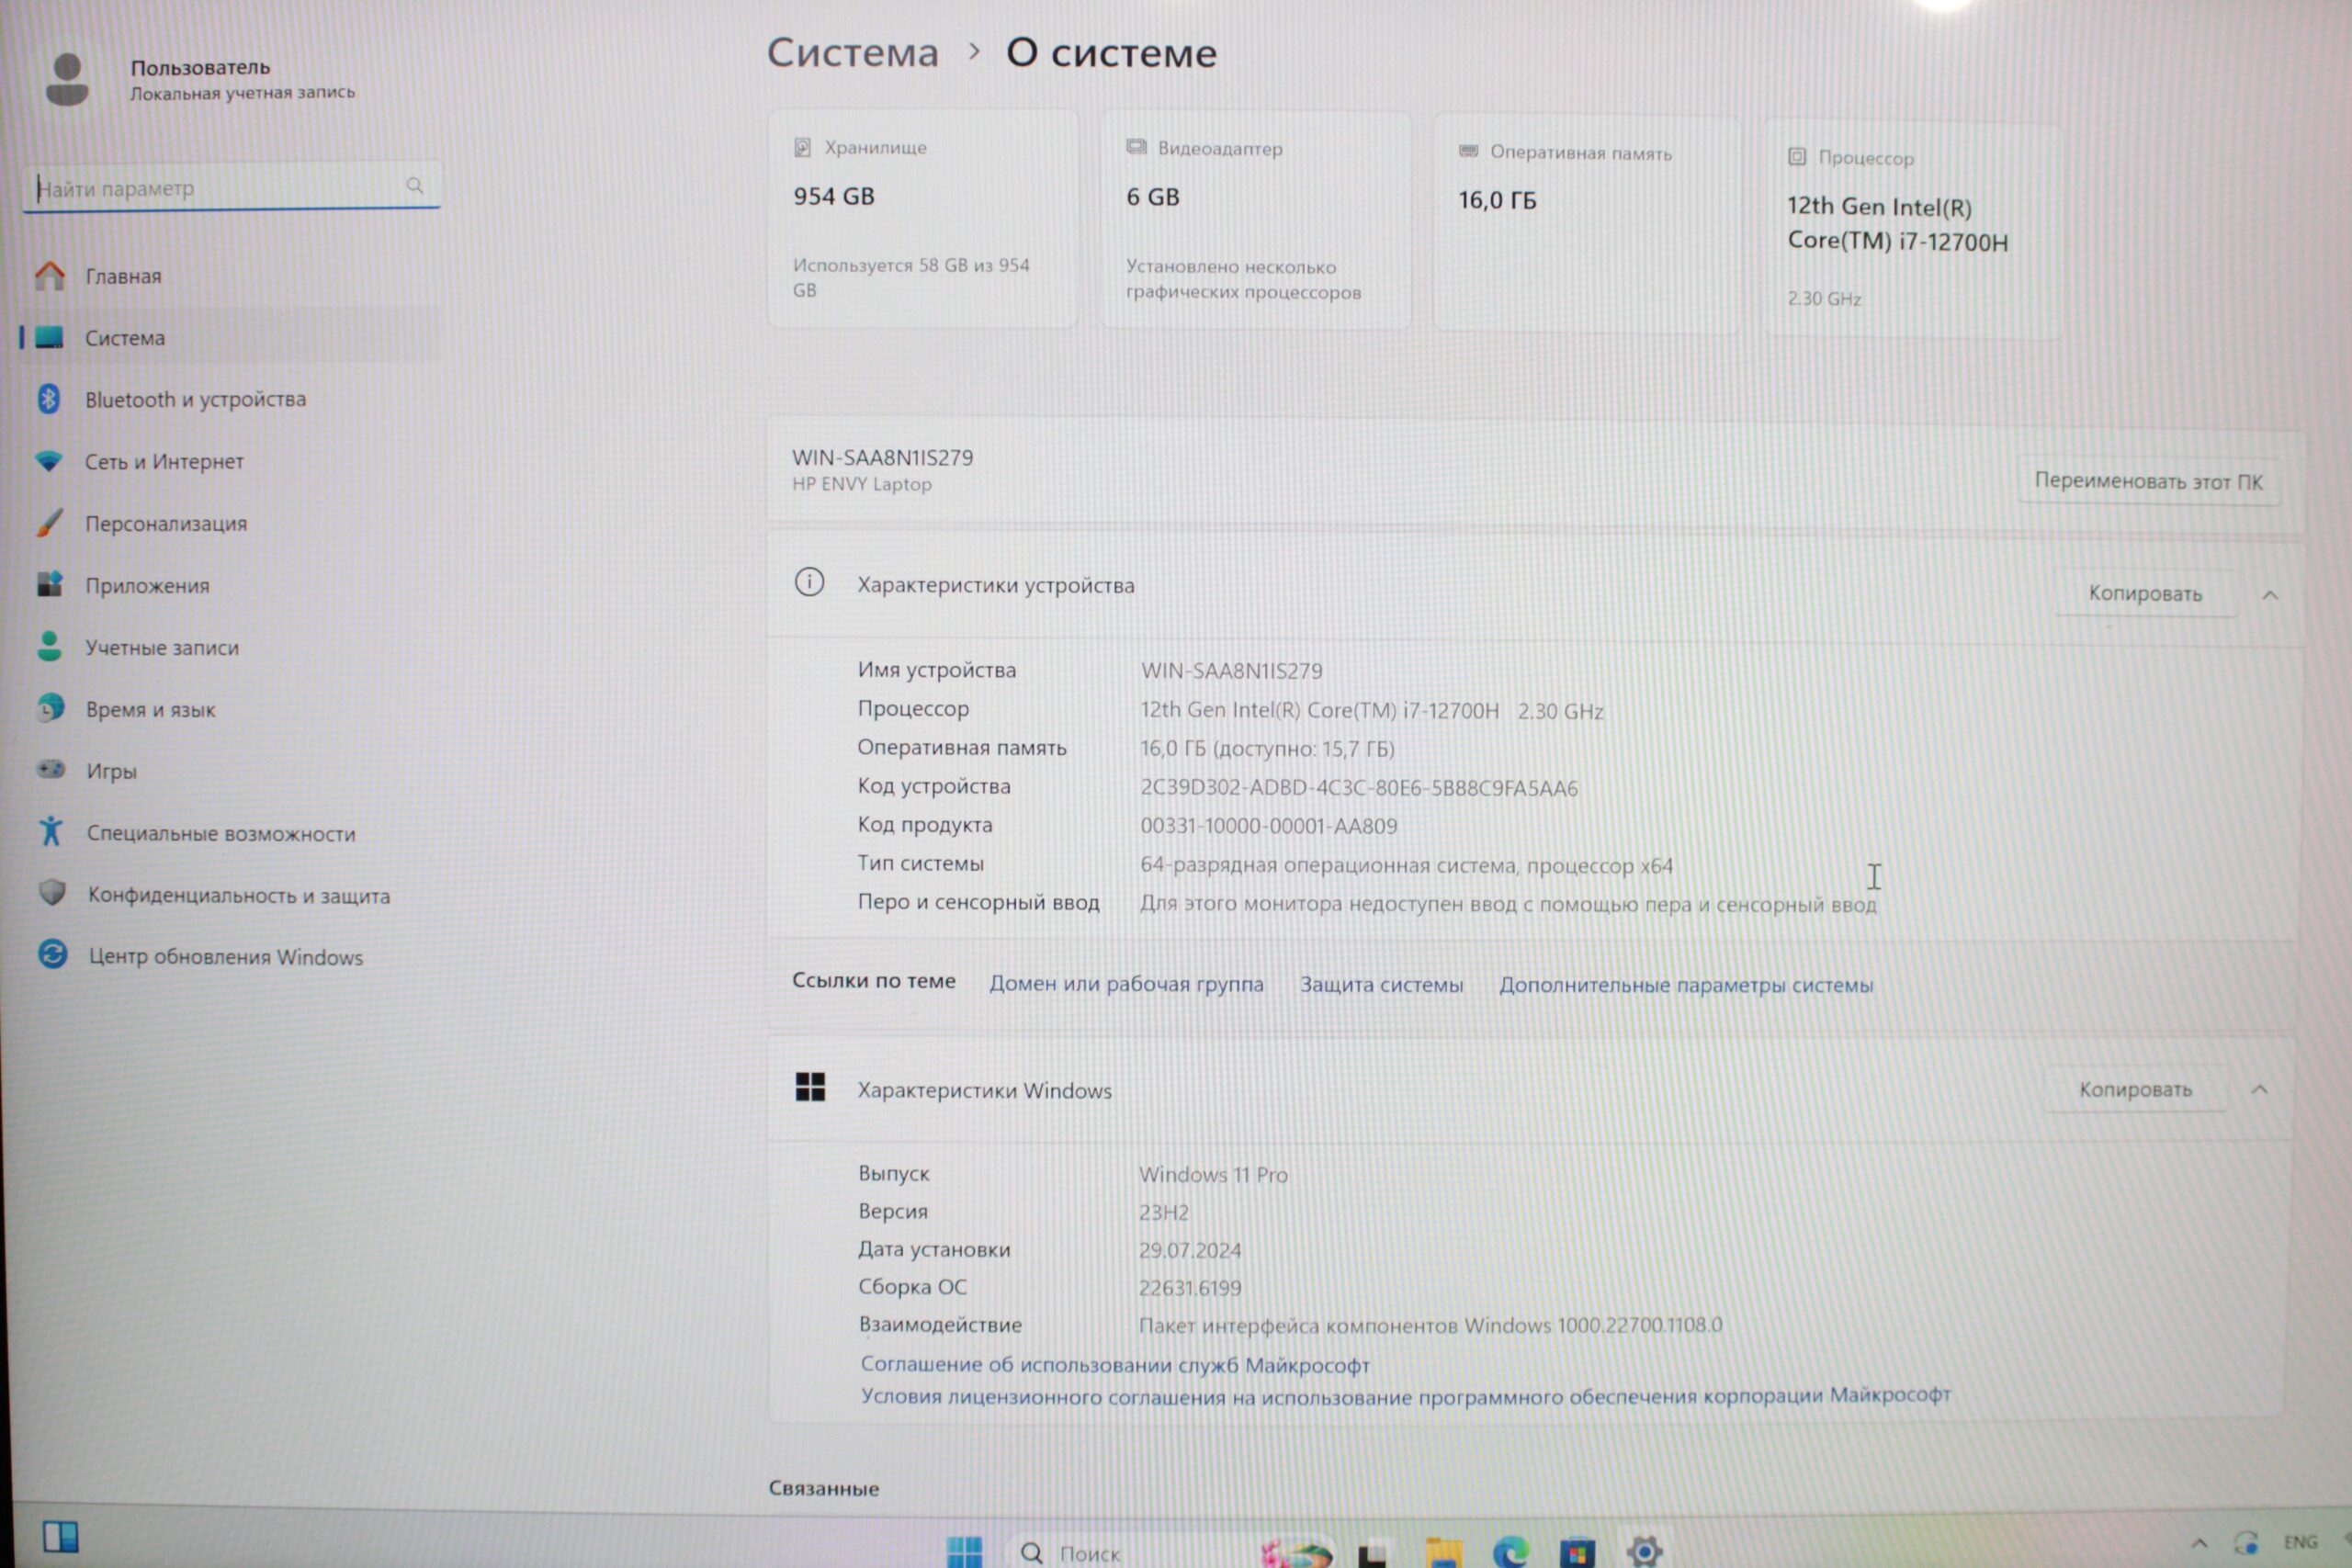Open Microsoft Edge from the taskbar

[x=1510, y=1552]
